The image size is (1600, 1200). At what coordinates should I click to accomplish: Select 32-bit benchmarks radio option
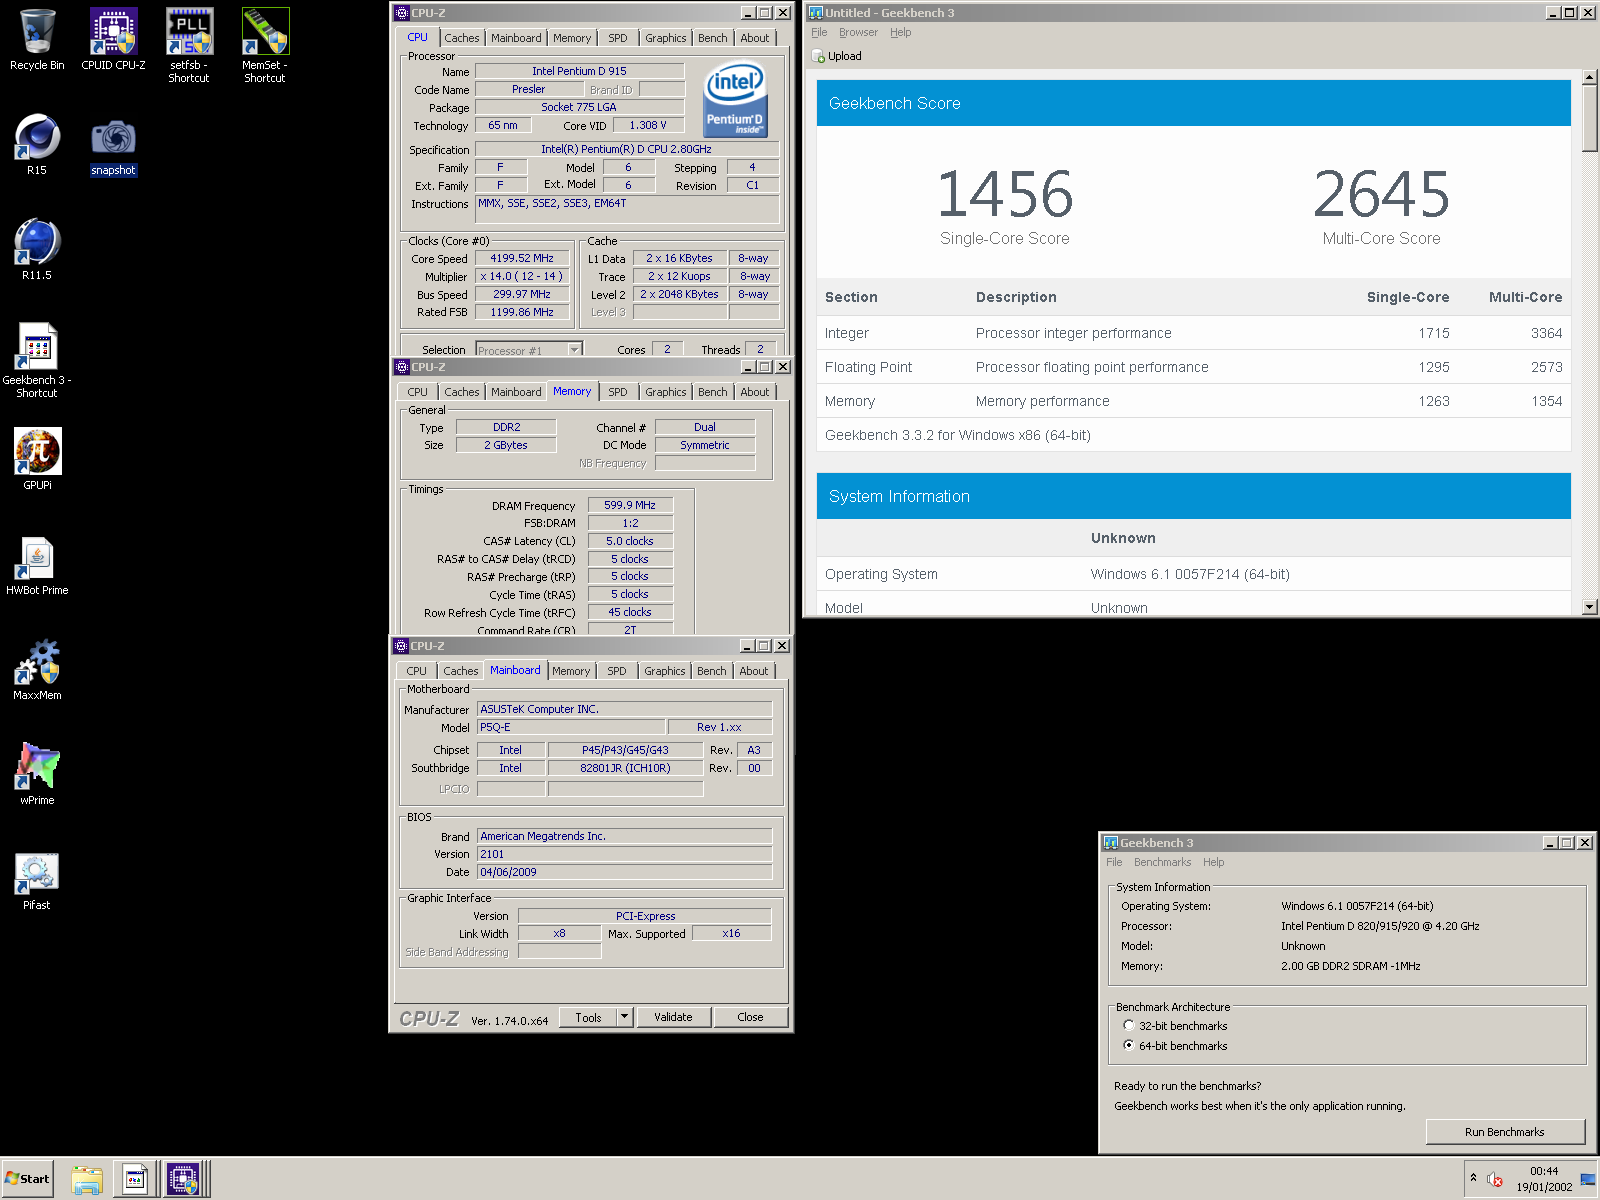1129,1025
